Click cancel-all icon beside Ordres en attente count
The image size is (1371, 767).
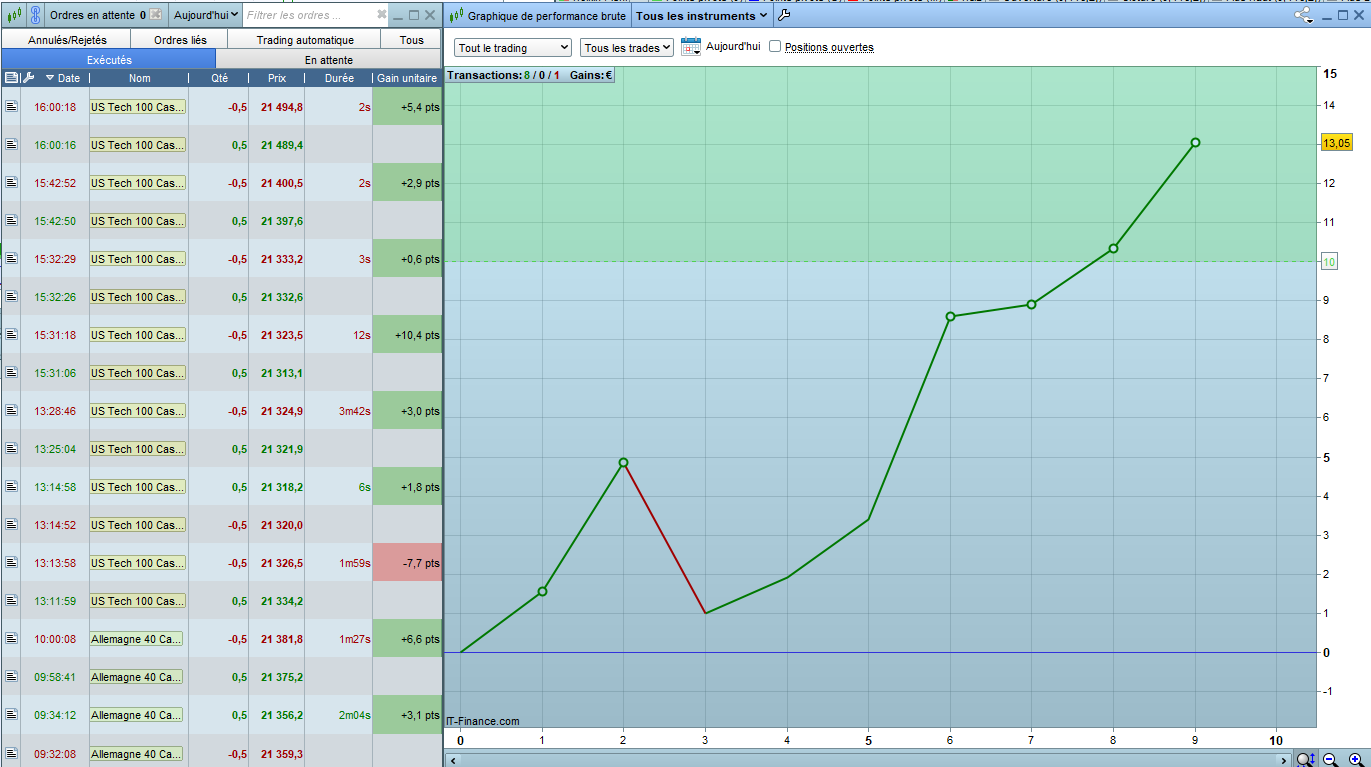tap(156, 15)
